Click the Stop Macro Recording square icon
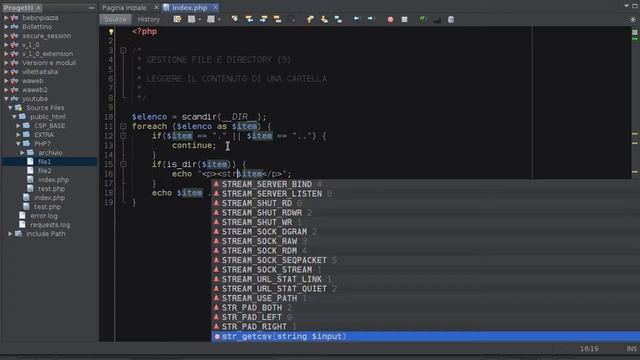Screen dimensions: 640x360 pos(404,19)
